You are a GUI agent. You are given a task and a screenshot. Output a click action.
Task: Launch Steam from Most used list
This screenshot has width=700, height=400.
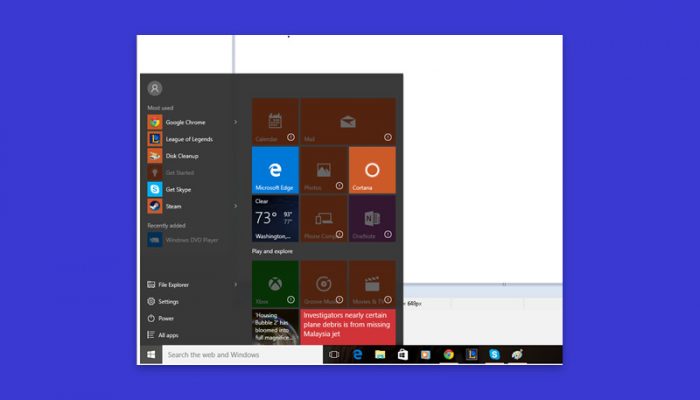coord(192,206)
